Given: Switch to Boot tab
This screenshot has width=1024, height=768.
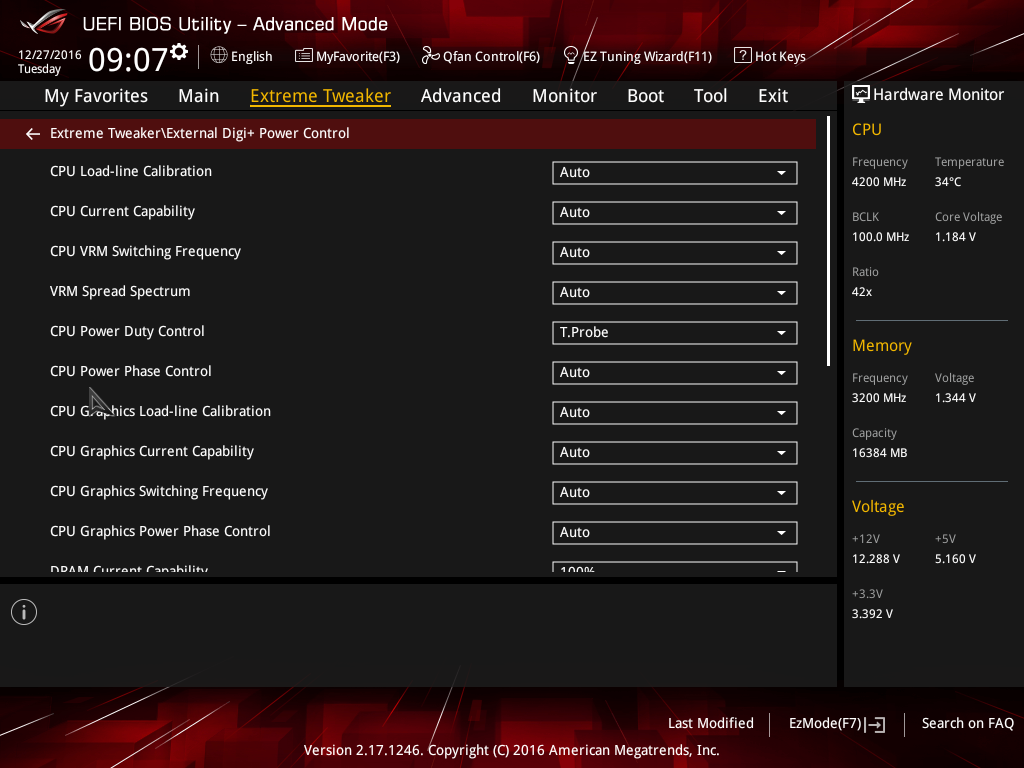Looking at the screenshot, I should pyautogui.click(x=645, y=96).
